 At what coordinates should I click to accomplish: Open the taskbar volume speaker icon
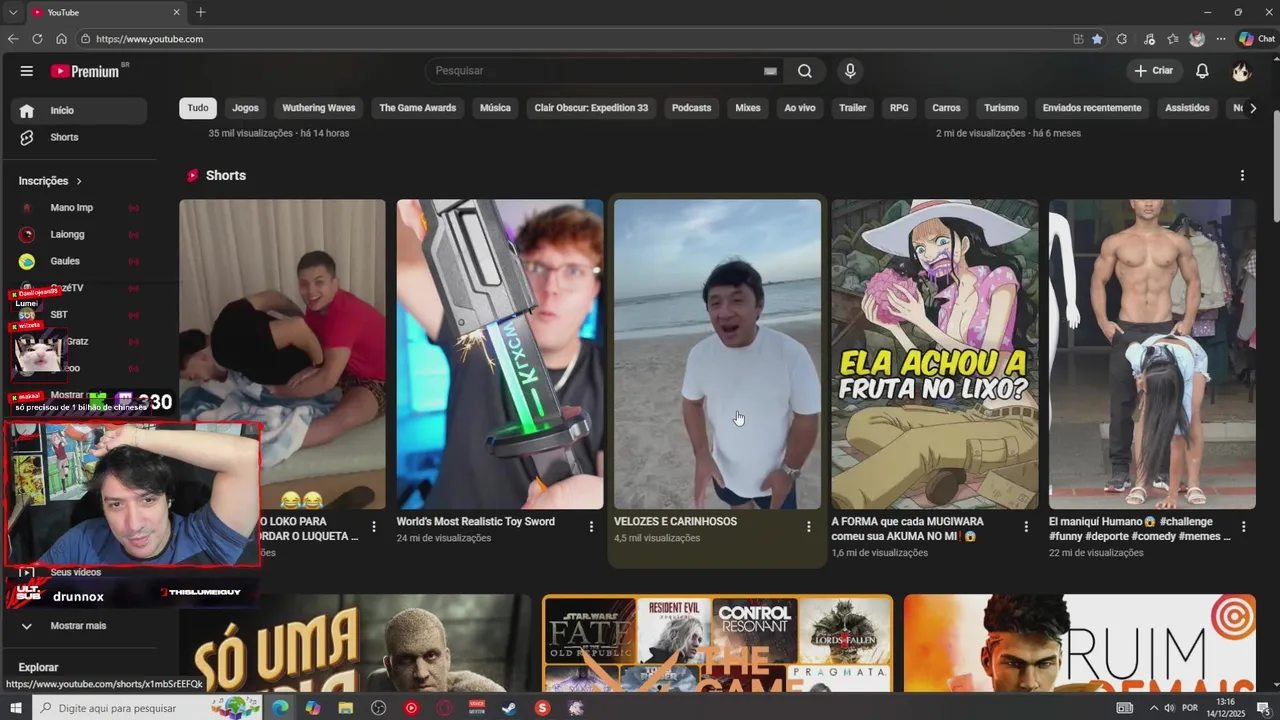pyautogui.click(x=1171, y=708)
